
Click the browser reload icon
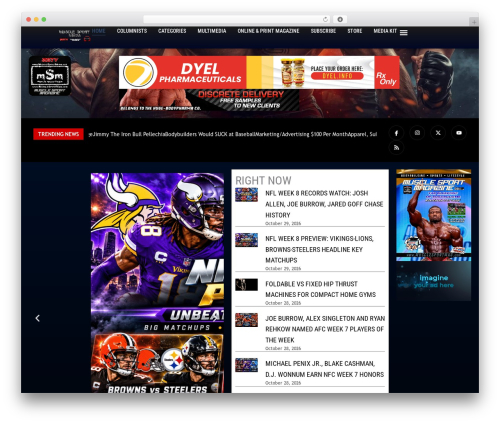pyautogui.click(x=325, y=19)
